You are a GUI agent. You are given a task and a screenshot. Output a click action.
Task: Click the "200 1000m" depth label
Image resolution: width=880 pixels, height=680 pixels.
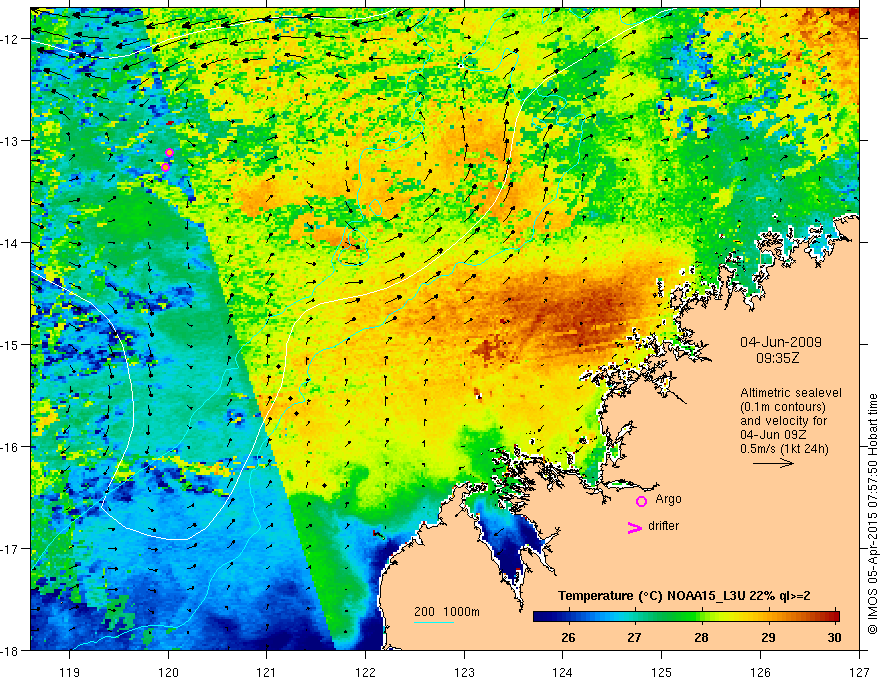(x=447, y=612)
